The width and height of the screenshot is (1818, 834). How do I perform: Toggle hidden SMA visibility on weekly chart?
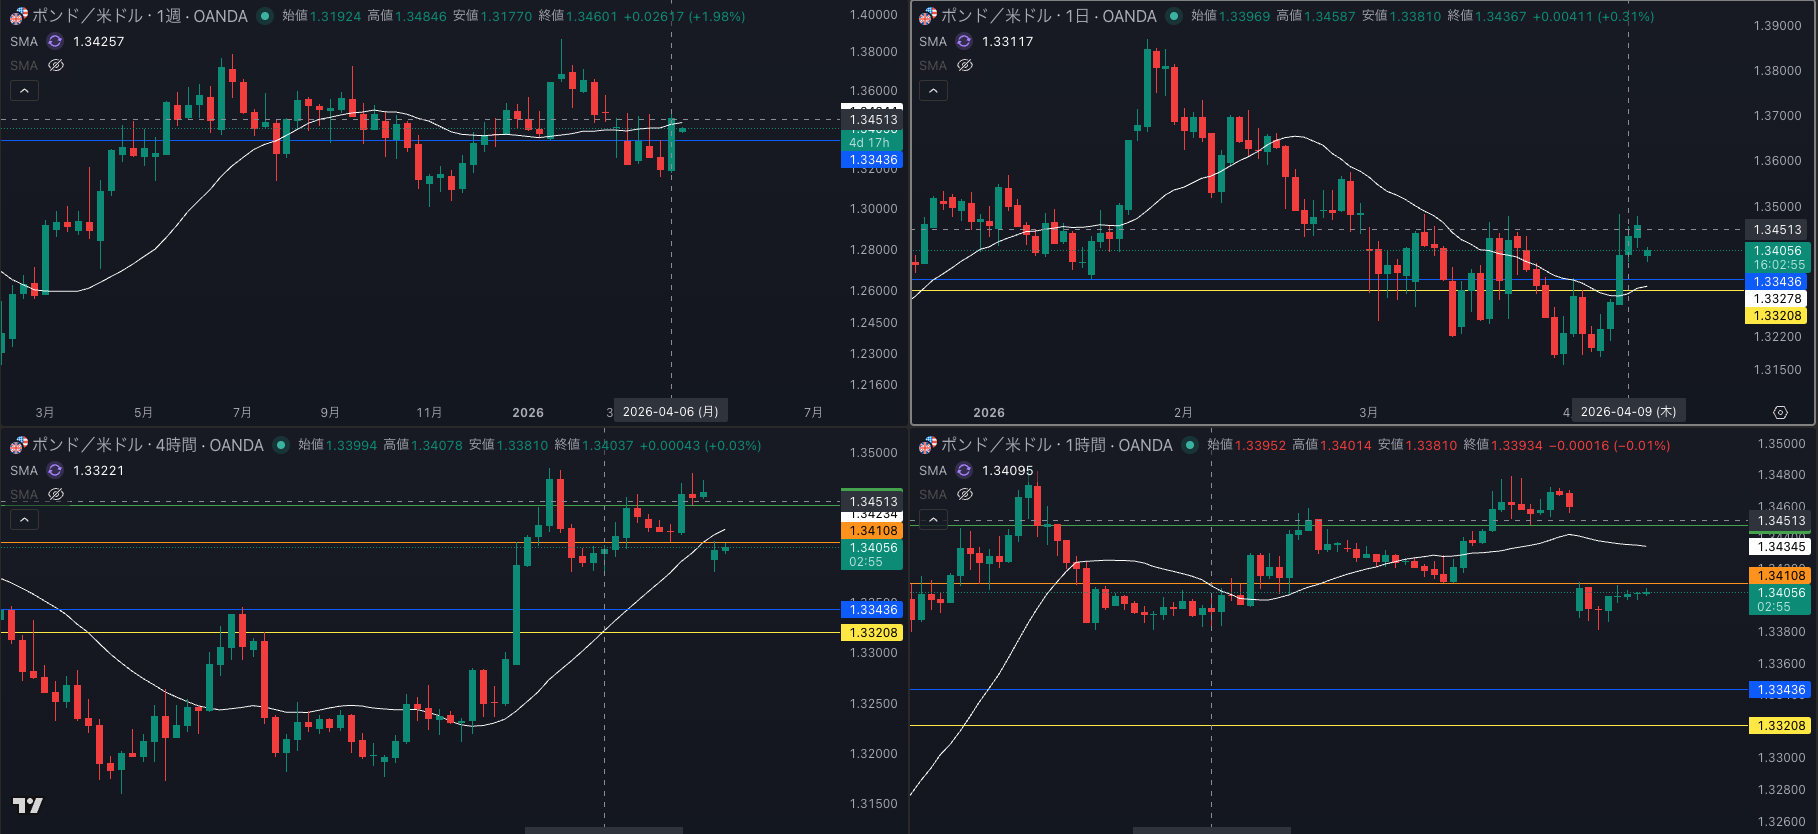tap(56, 65)
